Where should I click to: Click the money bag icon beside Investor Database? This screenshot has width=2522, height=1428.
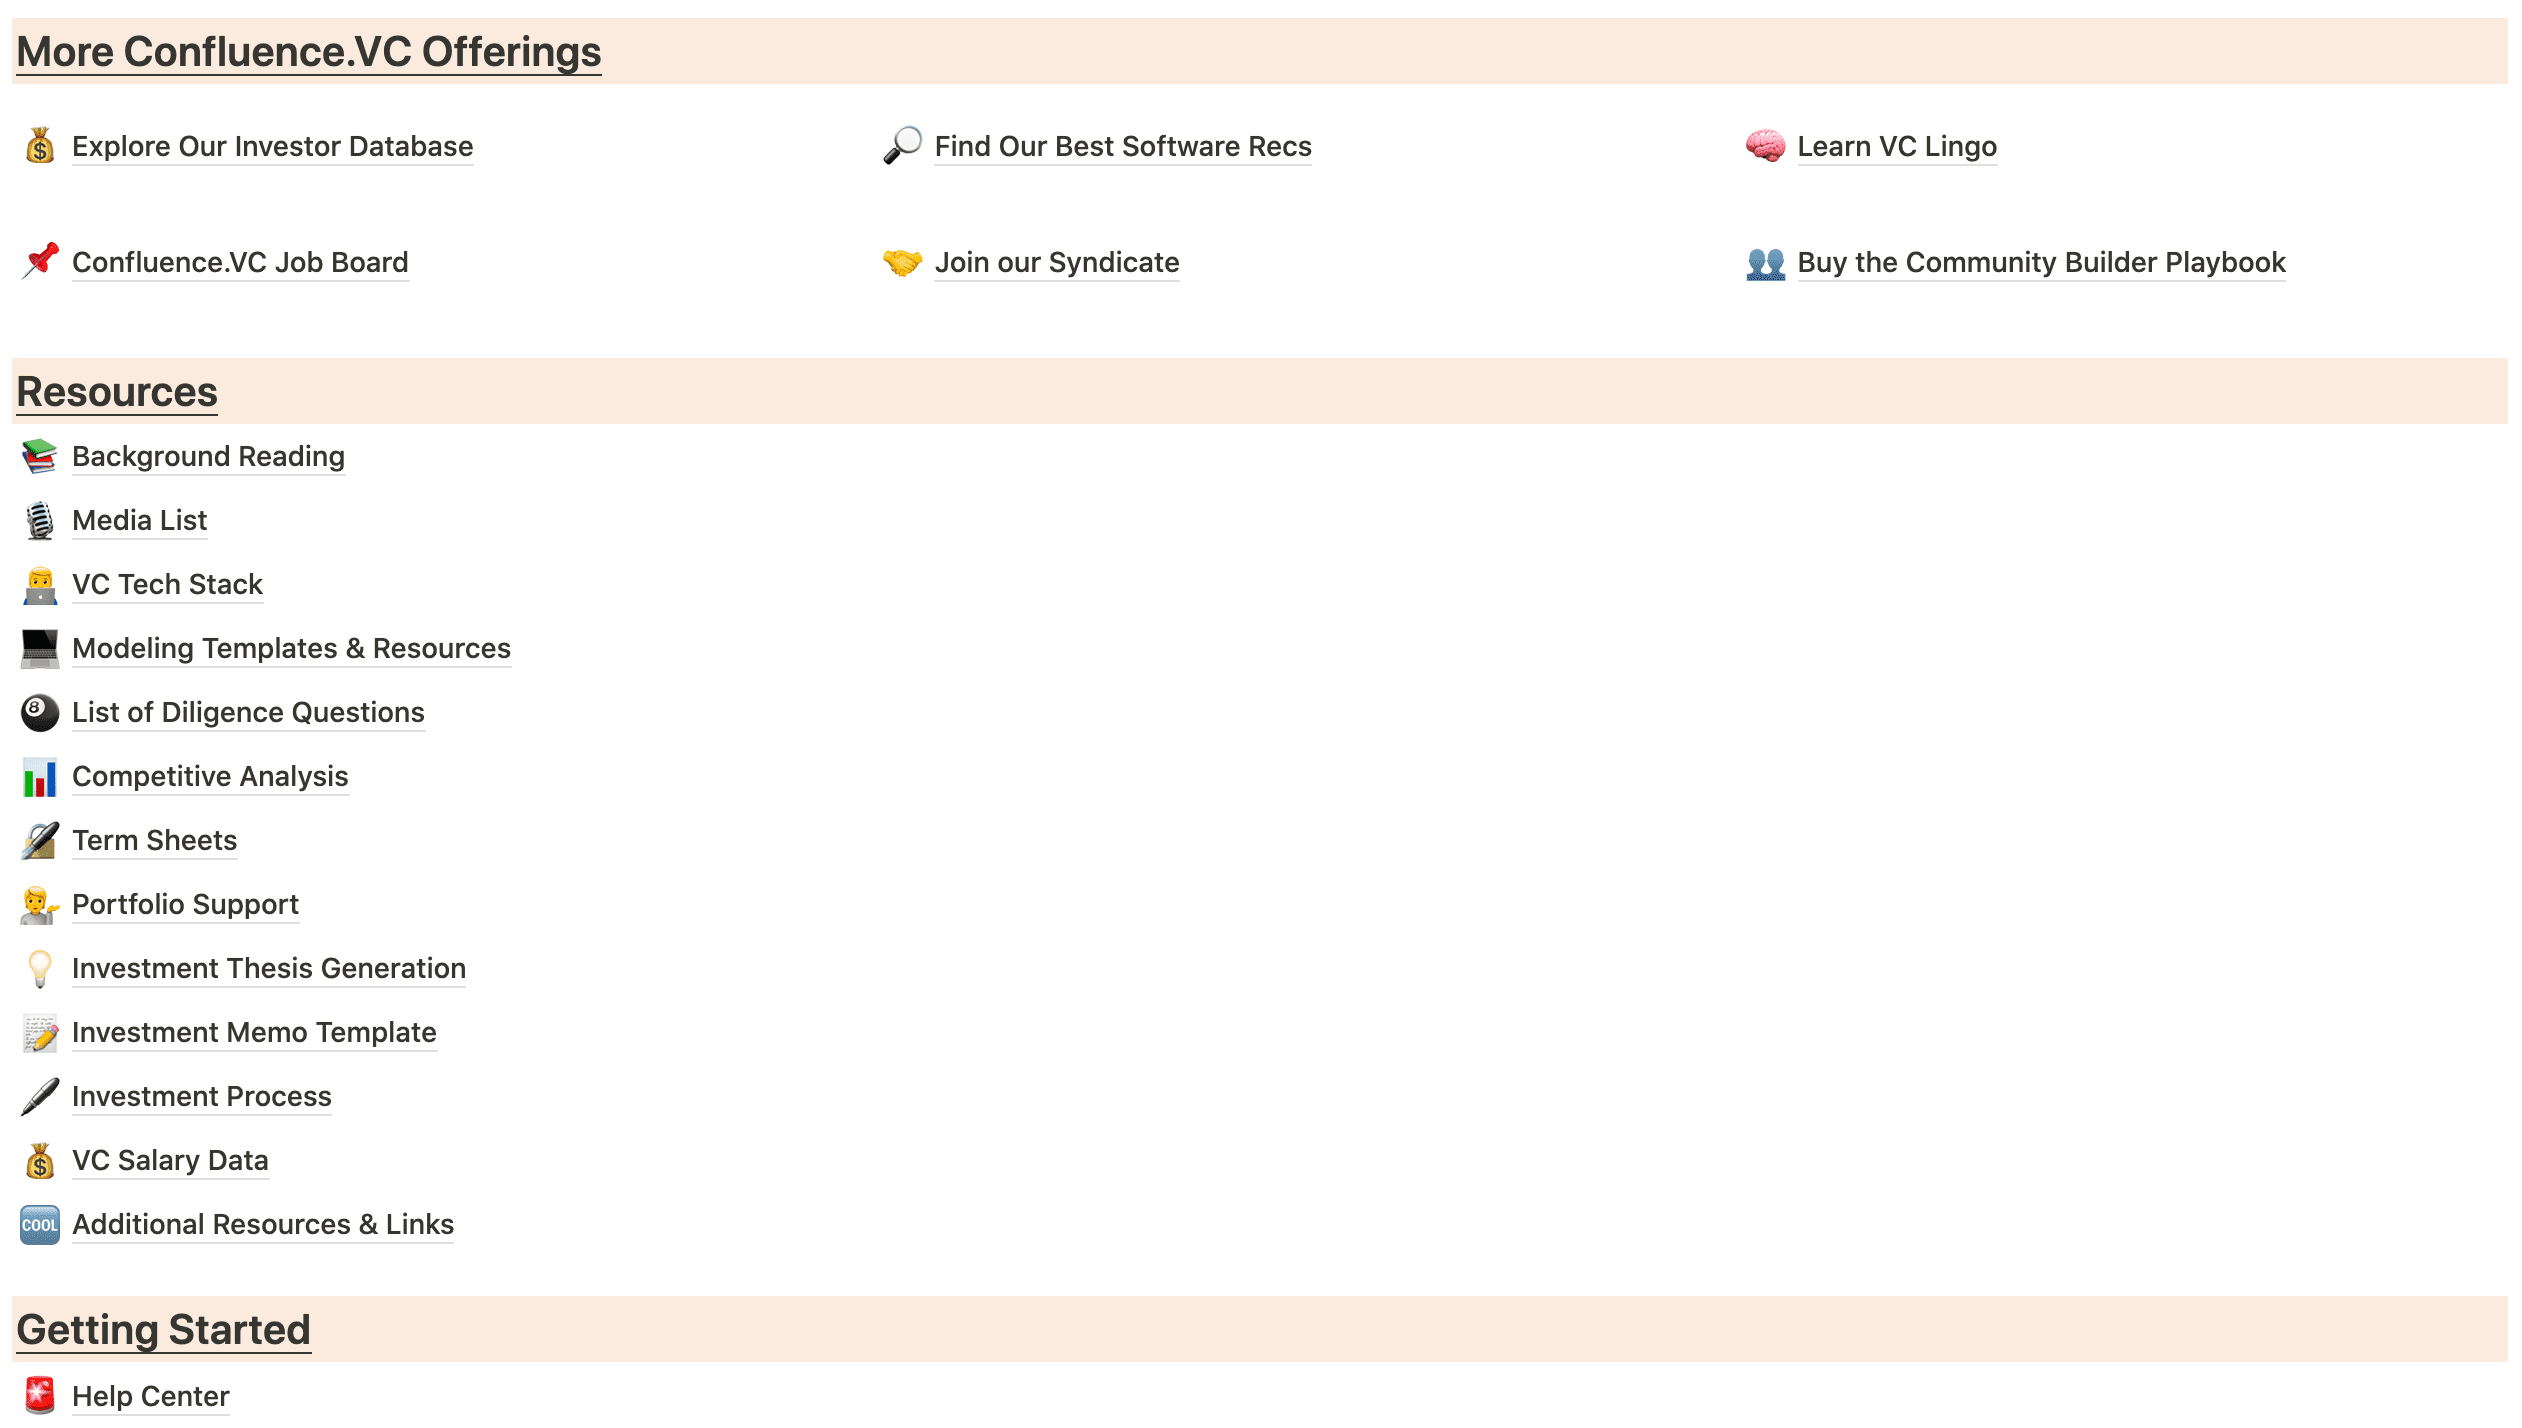[x=40, y=146]
